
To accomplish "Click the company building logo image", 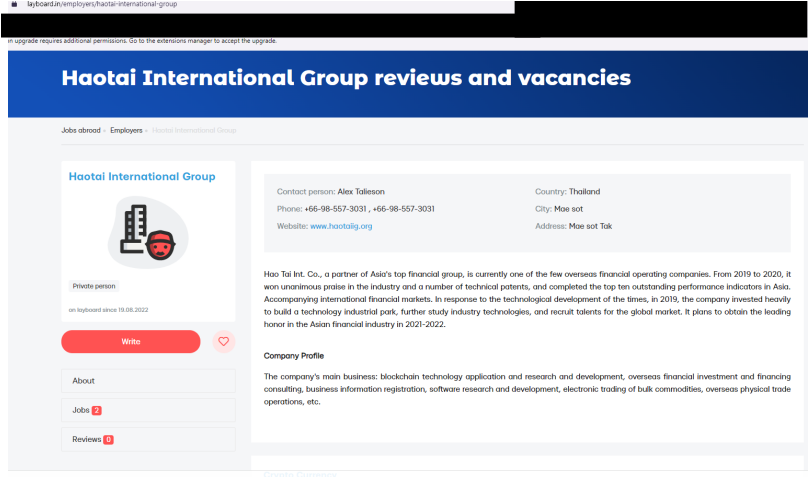I will point(148,232).
